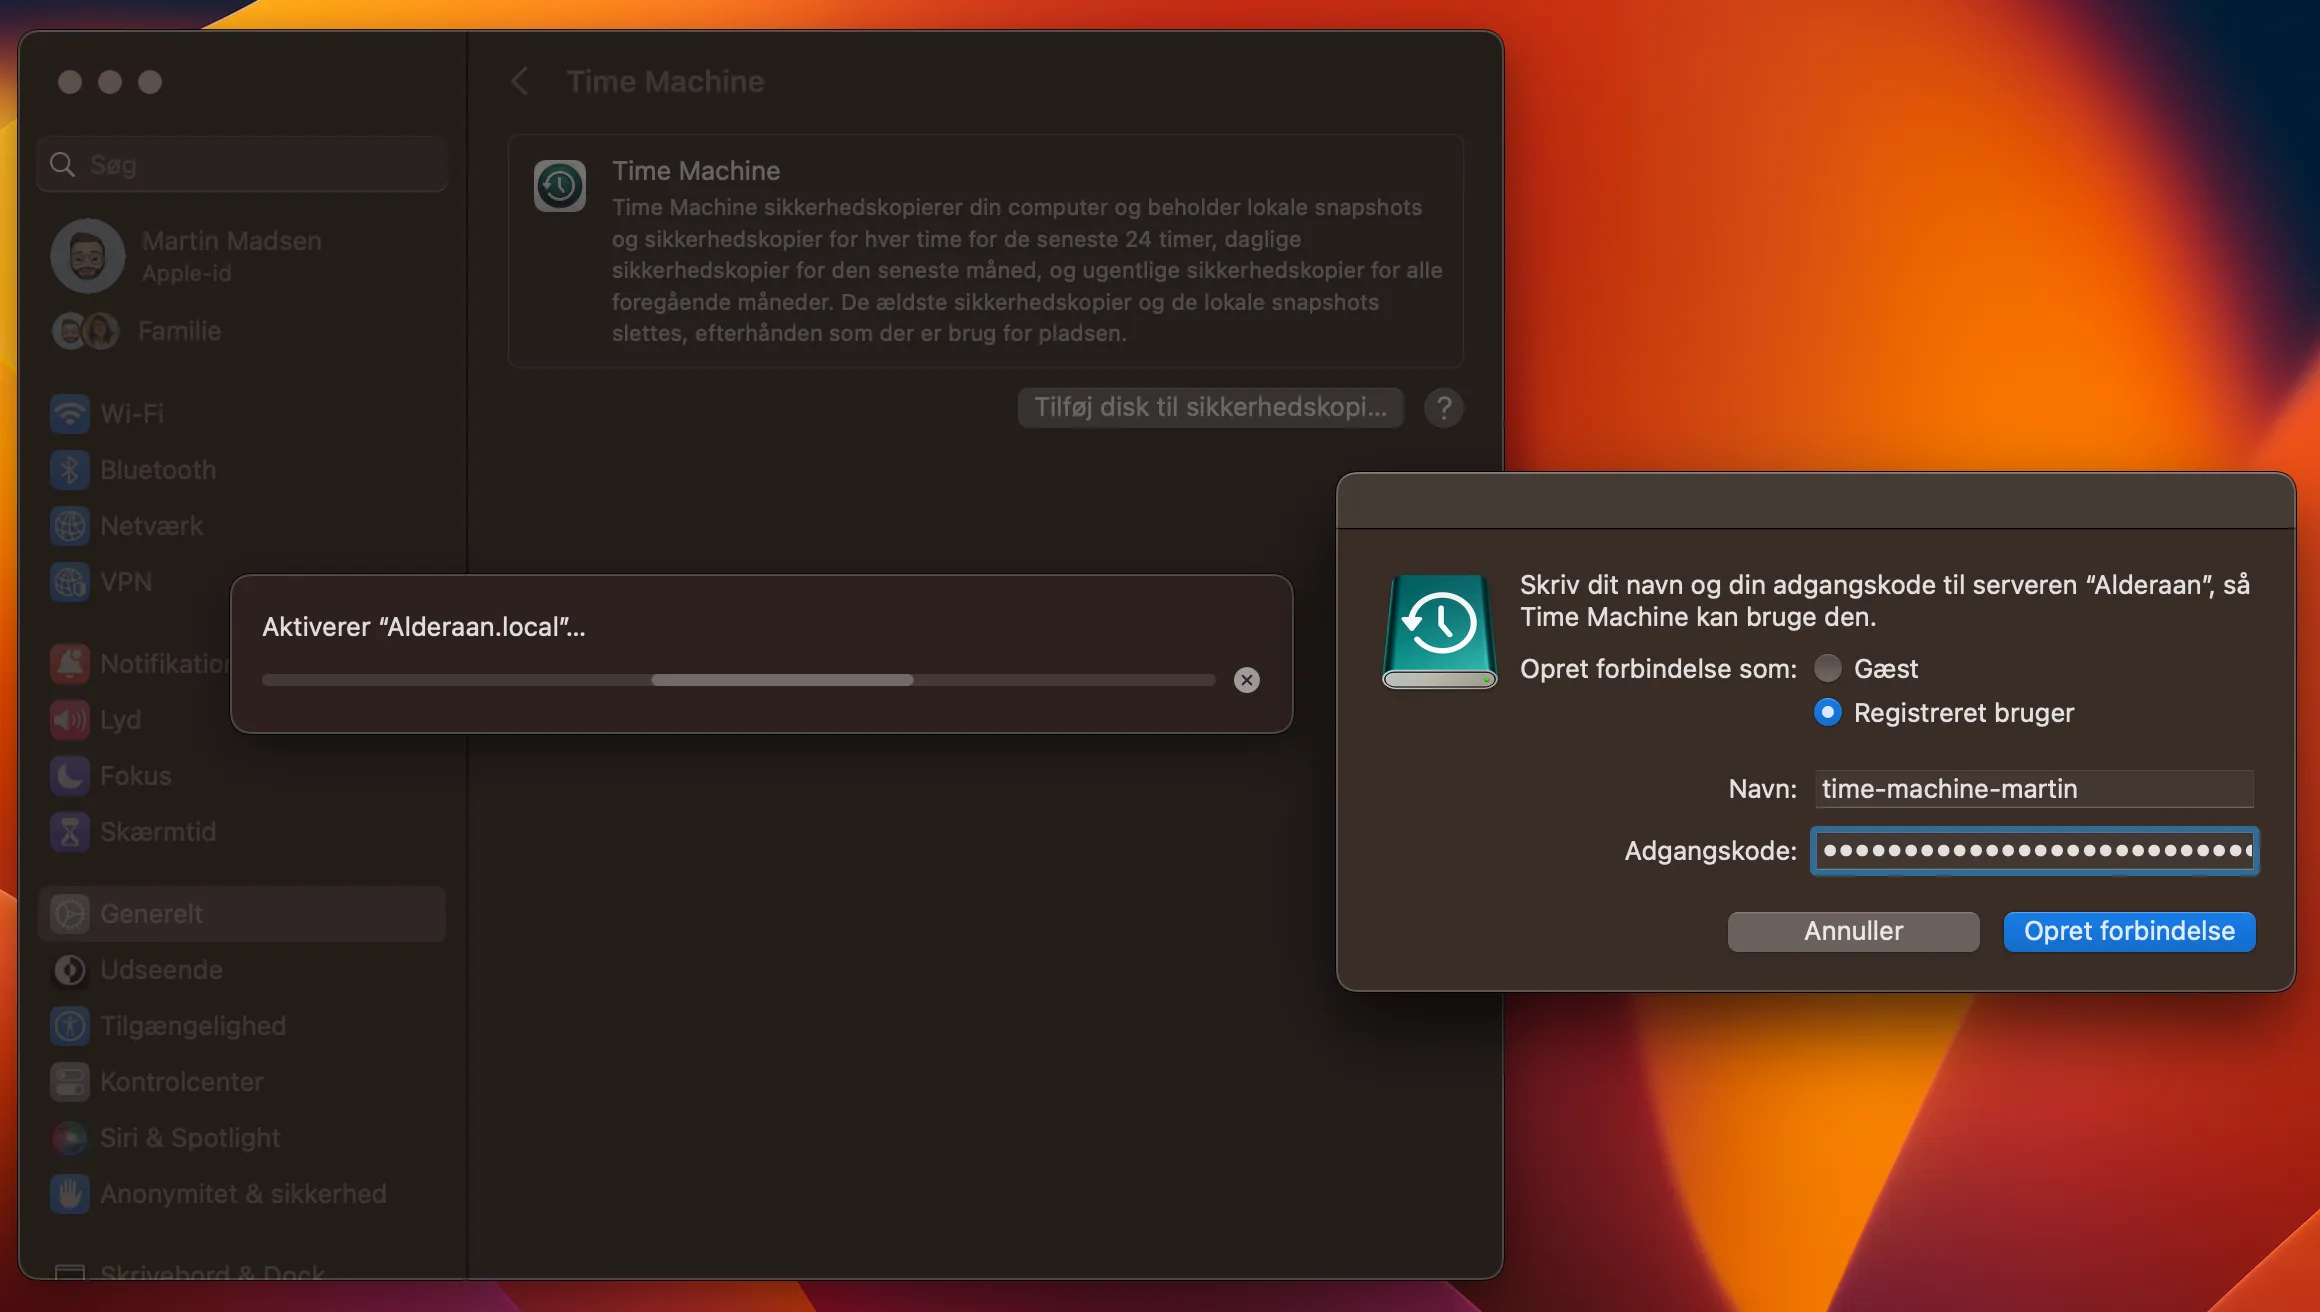
Task: Open Udseende in the sidebar
Action: 160,969
